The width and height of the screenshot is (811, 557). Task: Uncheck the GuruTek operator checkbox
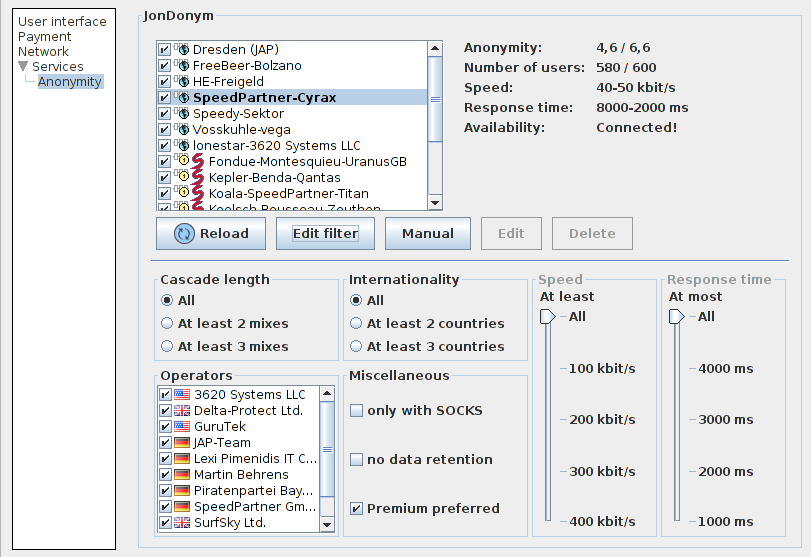[x=165, y=427]
